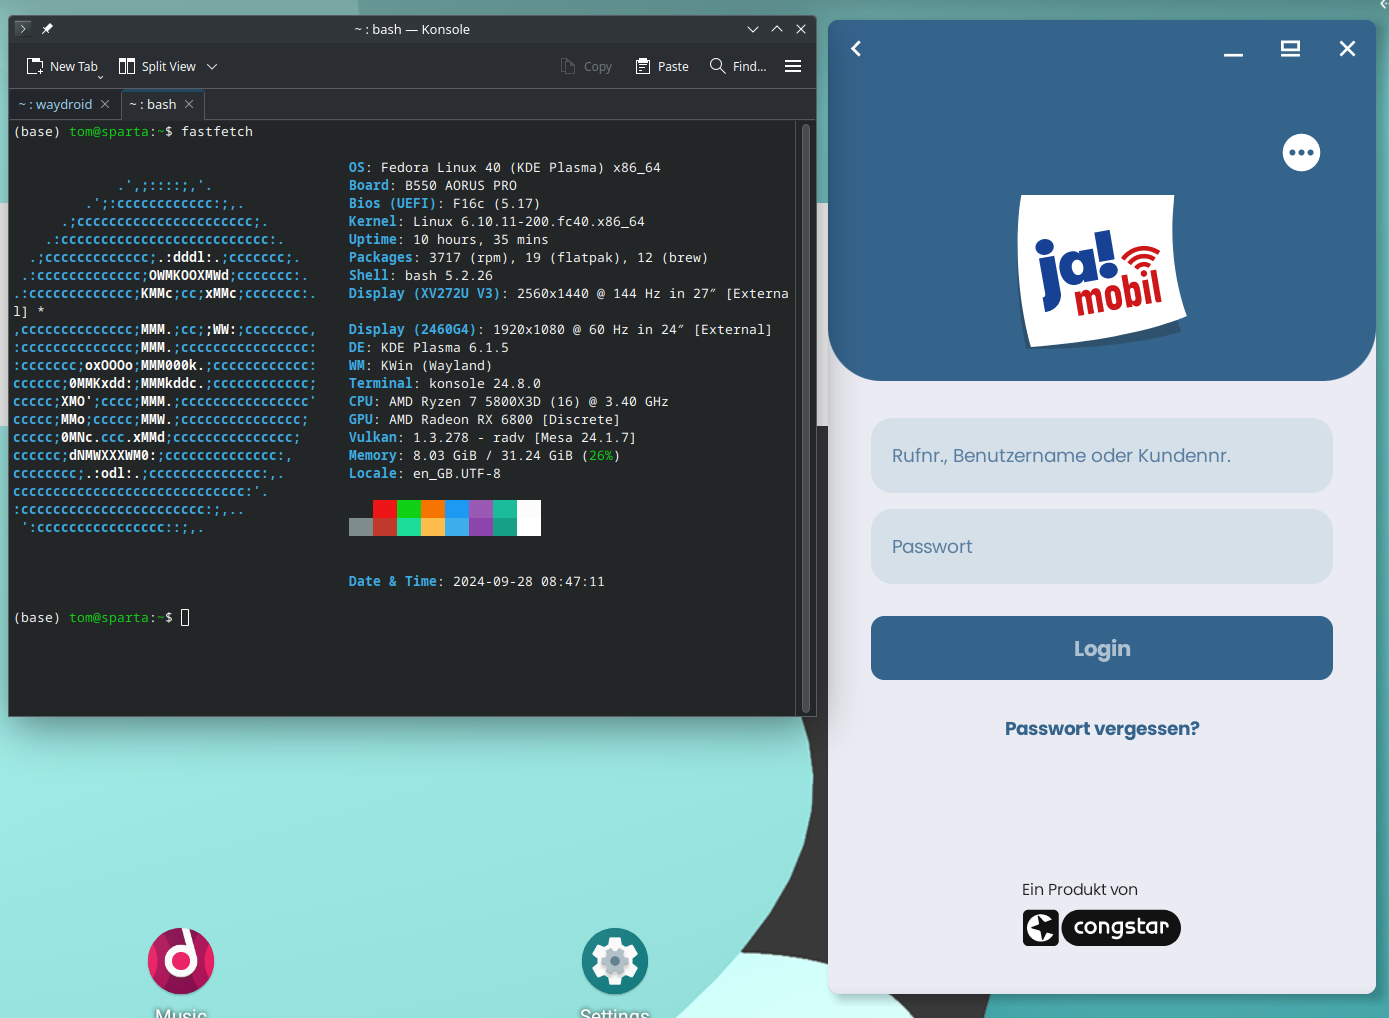Focus the Passwort field
The height and width of the screenshot is (1018, 1389).
click(1102, 547)
